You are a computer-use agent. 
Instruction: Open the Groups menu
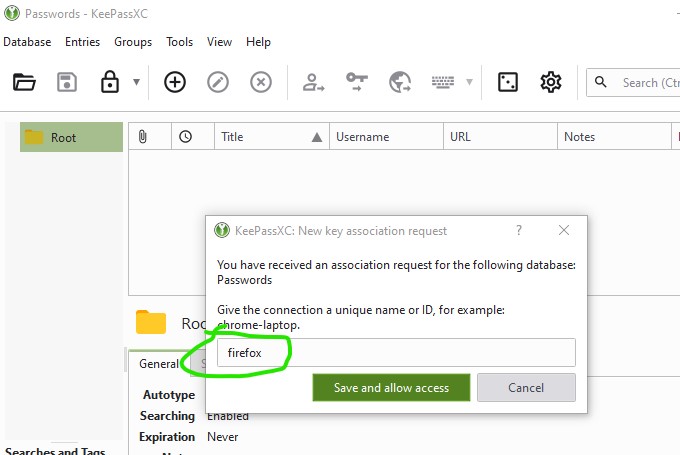pos(133,42)
